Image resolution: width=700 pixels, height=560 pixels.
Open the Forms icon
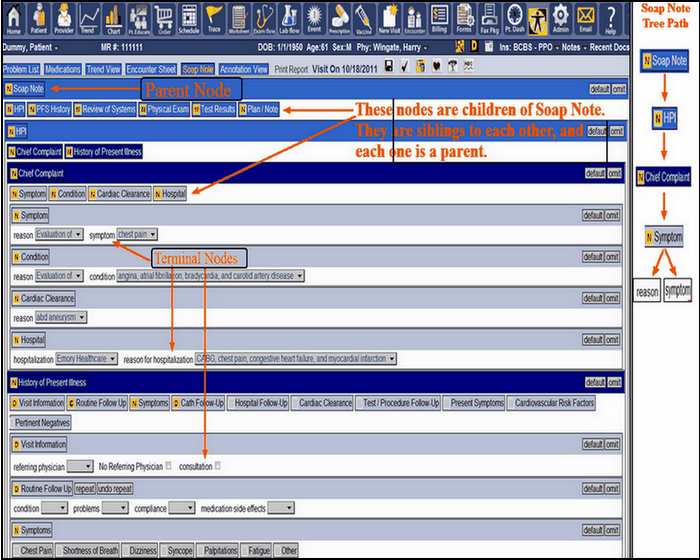click(x=464, y=18)
